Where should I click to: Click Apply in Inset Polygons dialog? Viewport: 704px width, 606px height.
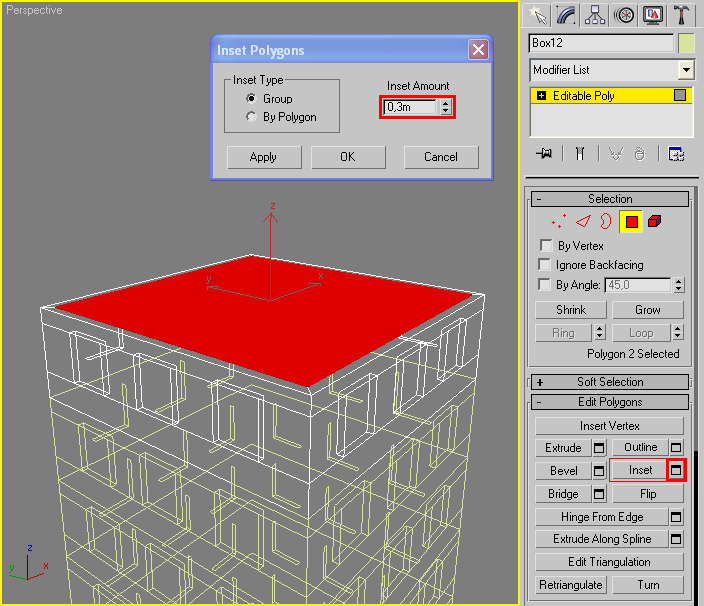click(x=264, y=157)
